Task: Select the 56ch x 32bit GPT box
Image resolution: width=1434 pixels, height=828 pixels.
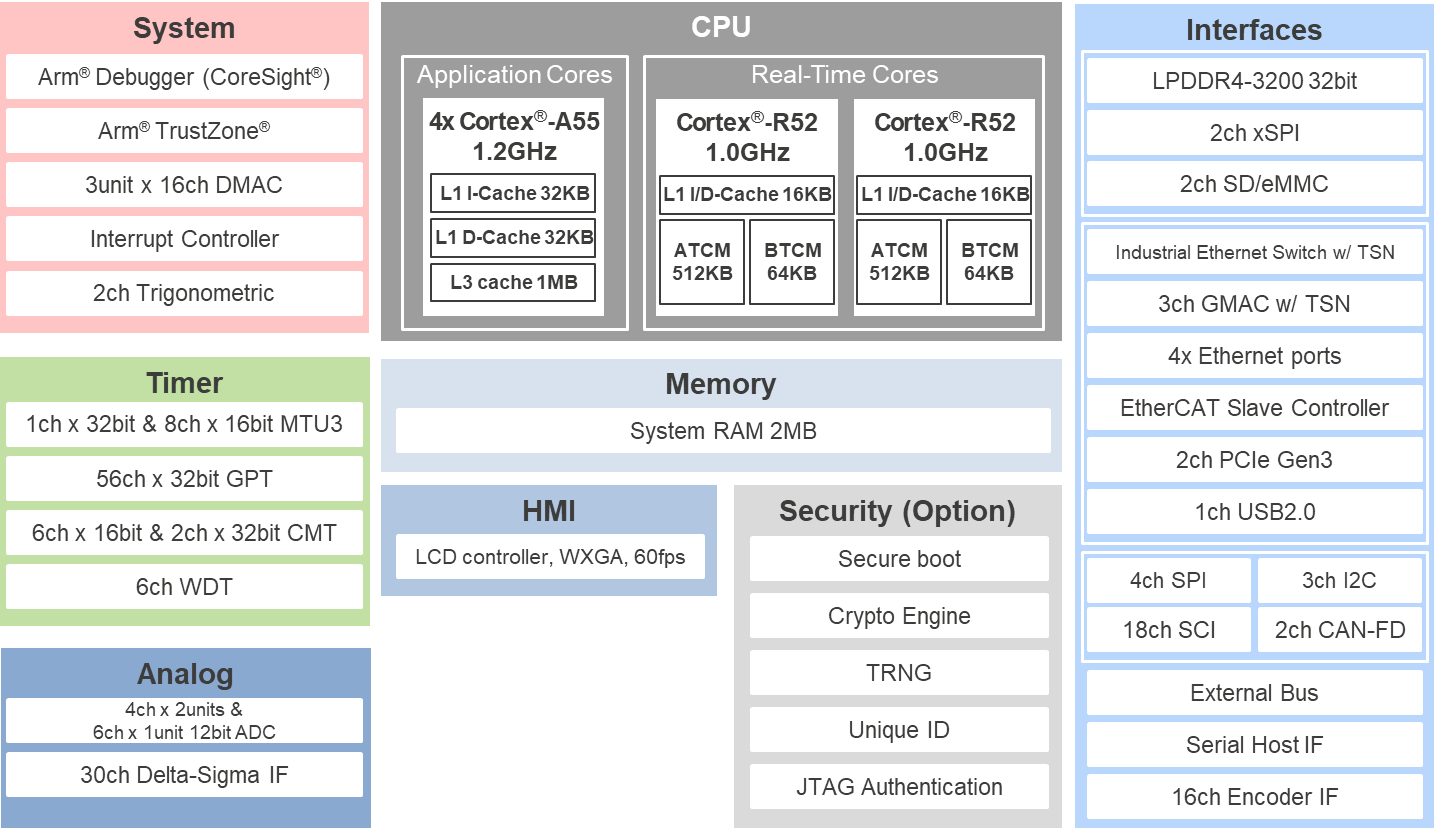Action: 184,479
